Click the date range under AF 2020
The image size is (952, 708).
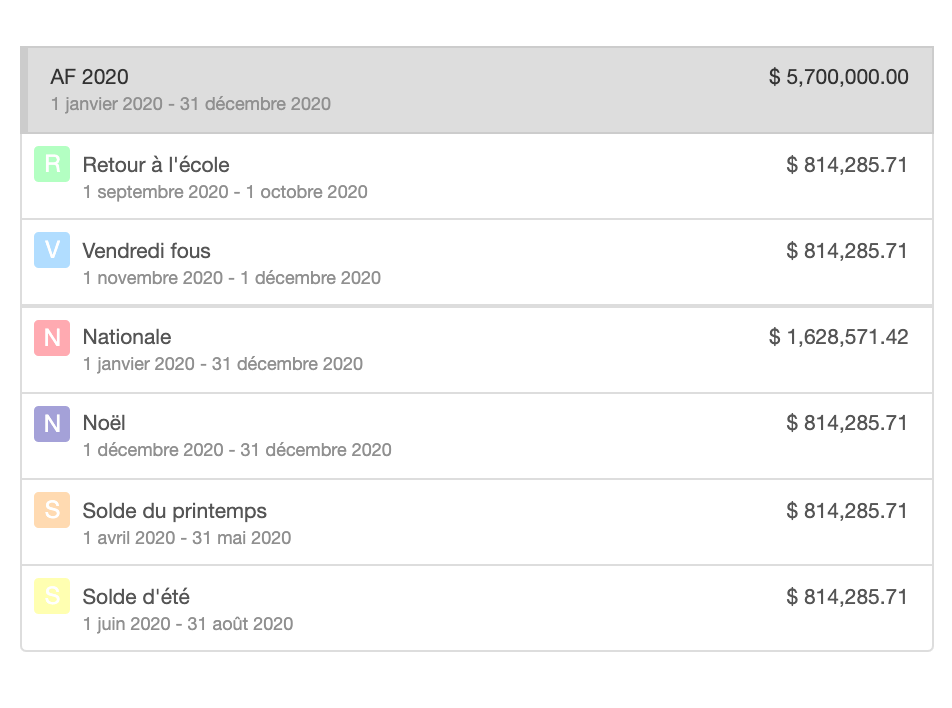tap(190, 103)
